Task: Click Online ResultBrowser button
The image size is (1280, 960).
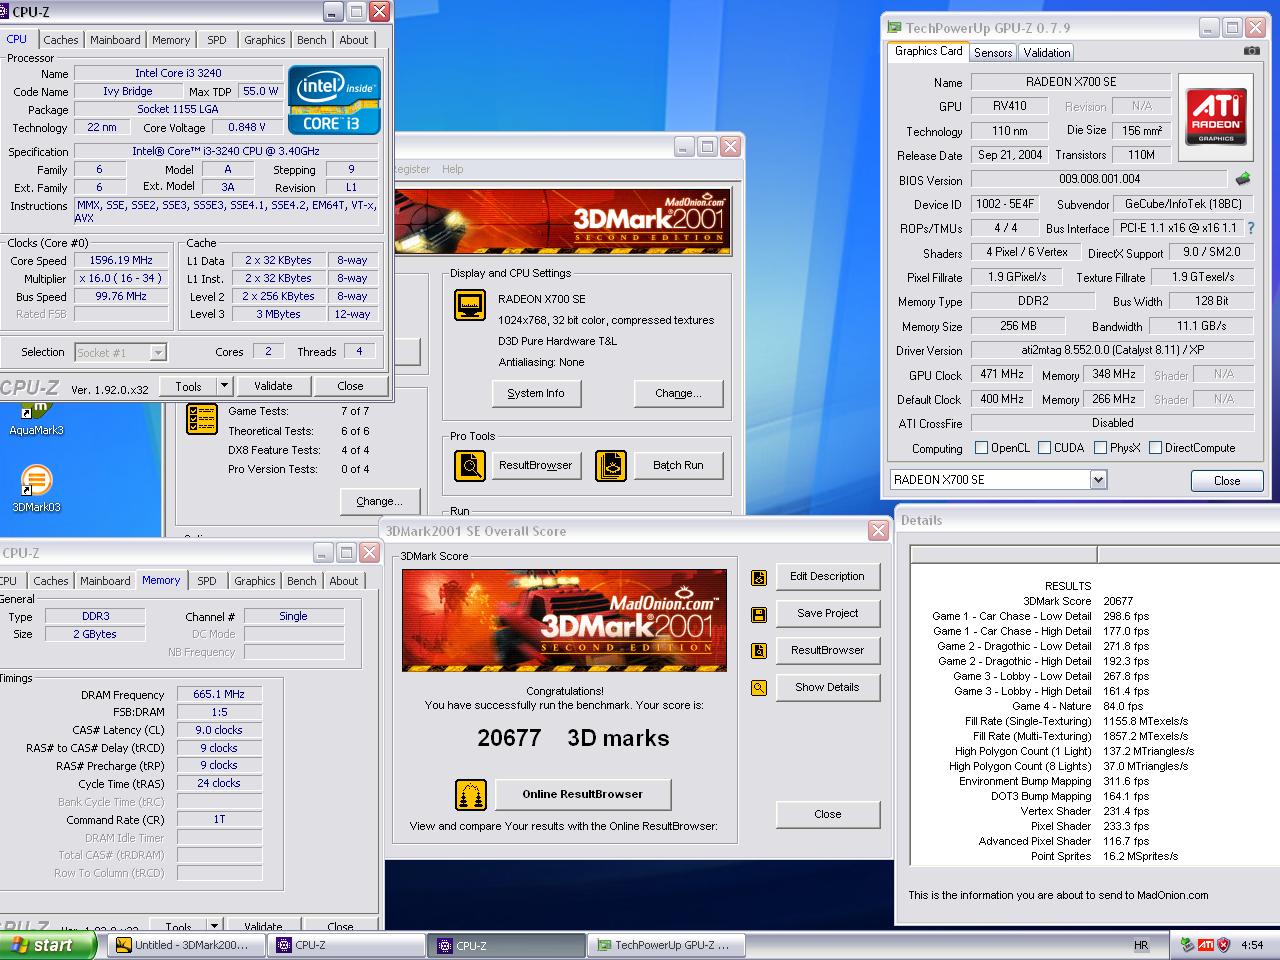Action: 583,795
